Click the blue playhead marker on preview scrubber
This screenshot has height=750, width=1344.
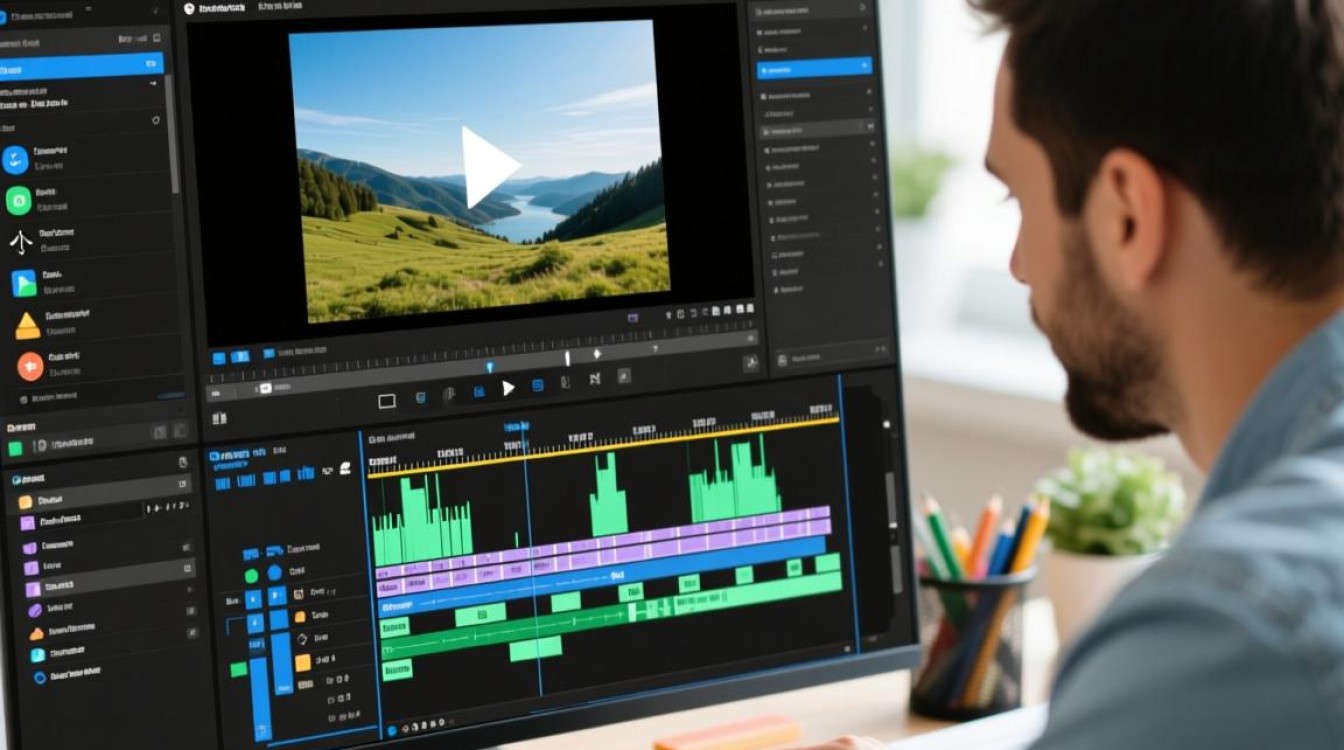tap(489, 367)
